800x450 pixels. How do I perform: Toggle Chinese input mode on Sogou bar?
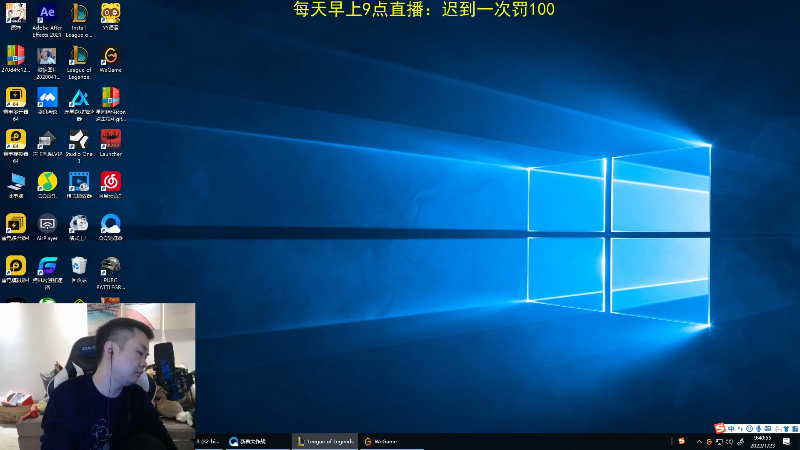point(731,429)
